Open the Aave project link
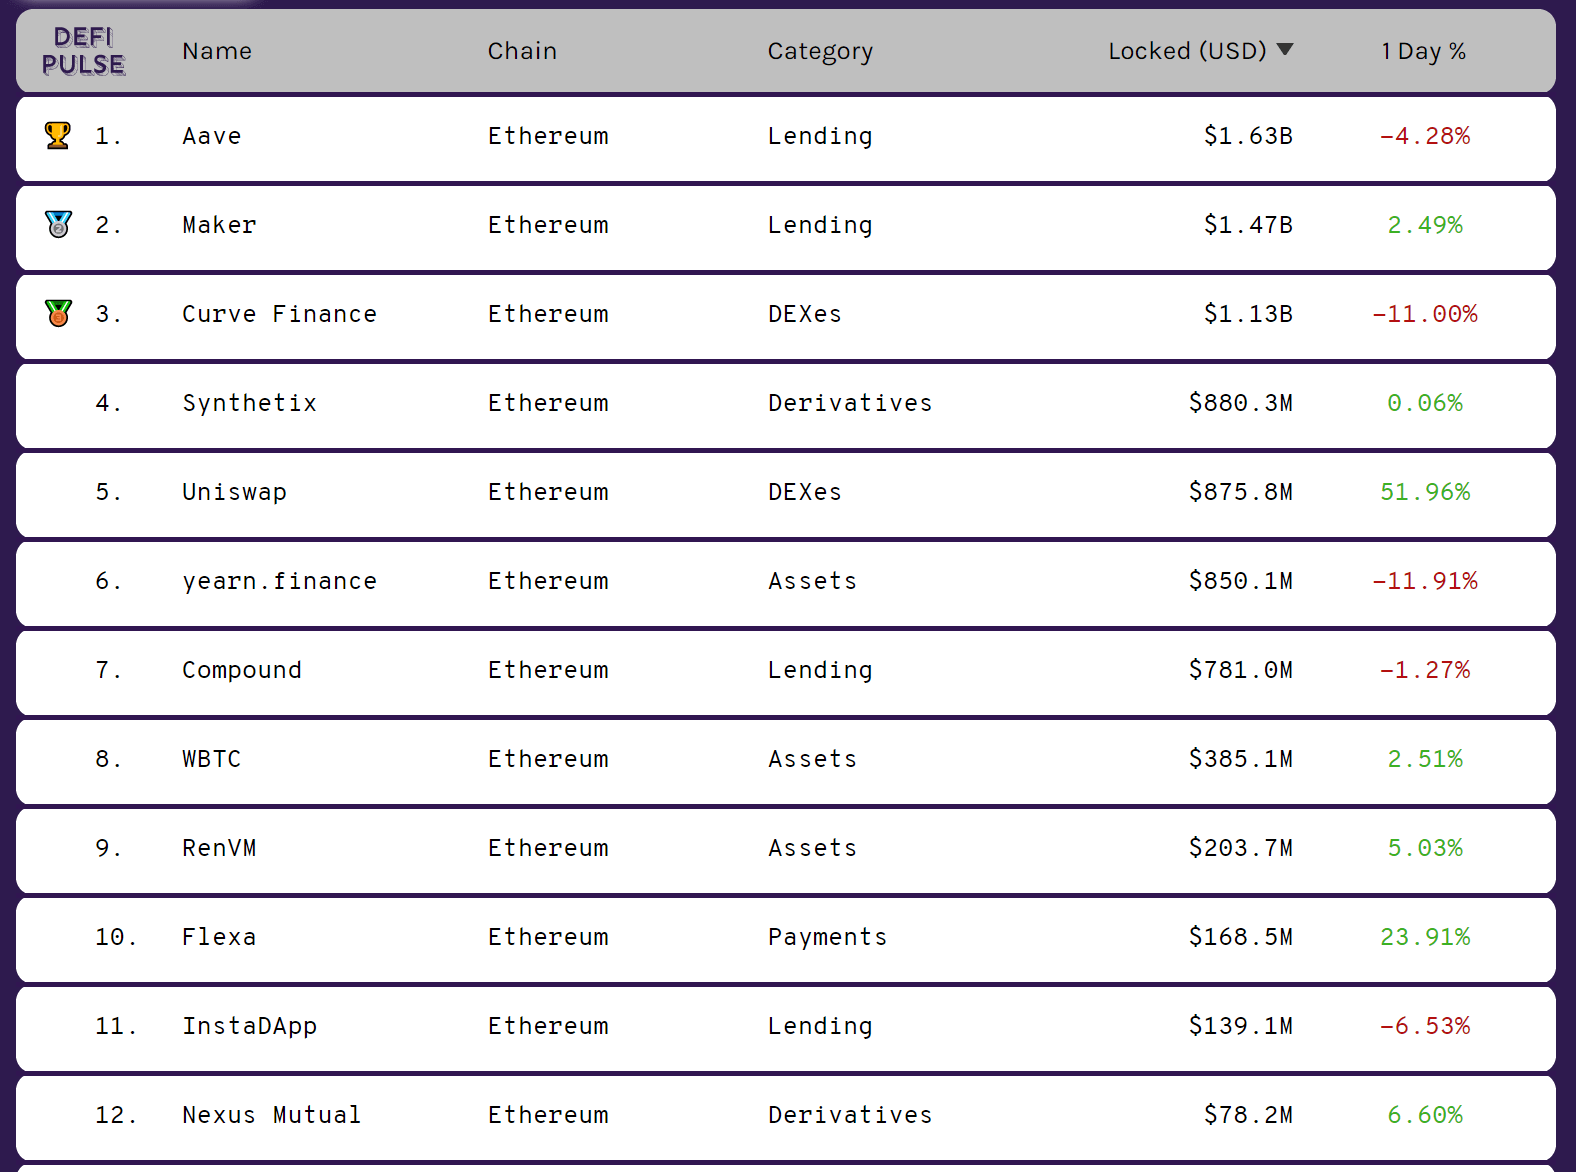The height and width of the screenshot is (1172, 1576). (x=212, y=136)
